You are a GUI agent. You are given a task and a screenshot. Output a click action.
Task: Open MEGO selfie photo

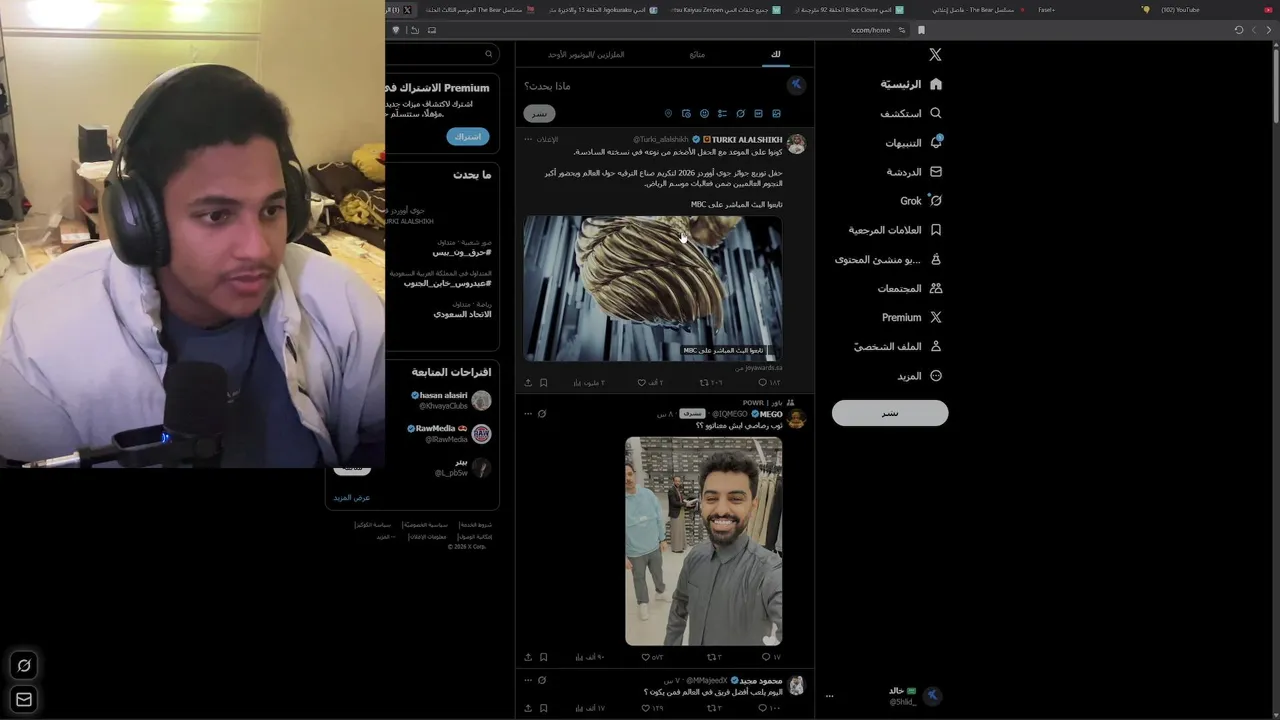point(703,541)
